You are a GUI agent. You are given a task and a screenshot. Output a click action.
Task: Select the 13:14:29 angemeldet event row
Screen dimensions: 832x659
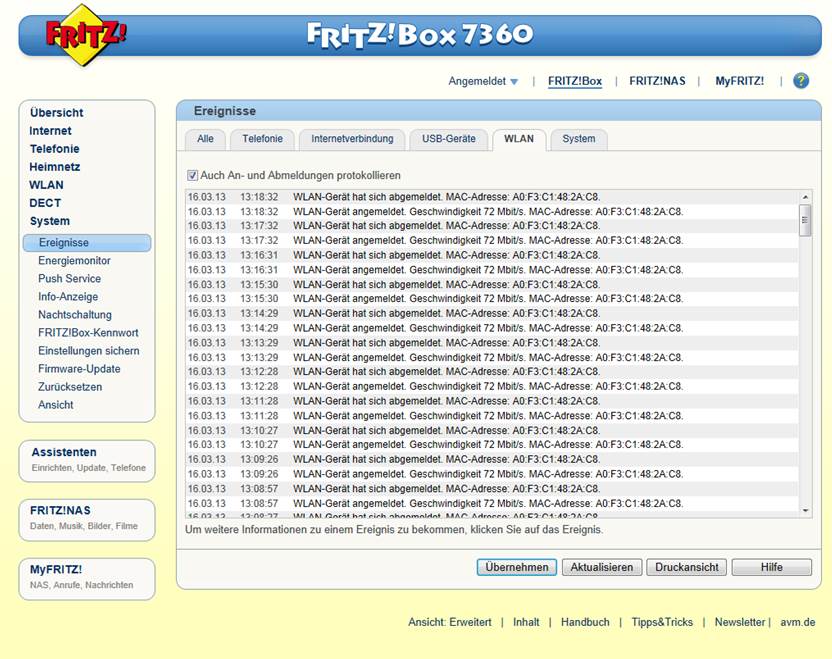(x=492, y=328)
